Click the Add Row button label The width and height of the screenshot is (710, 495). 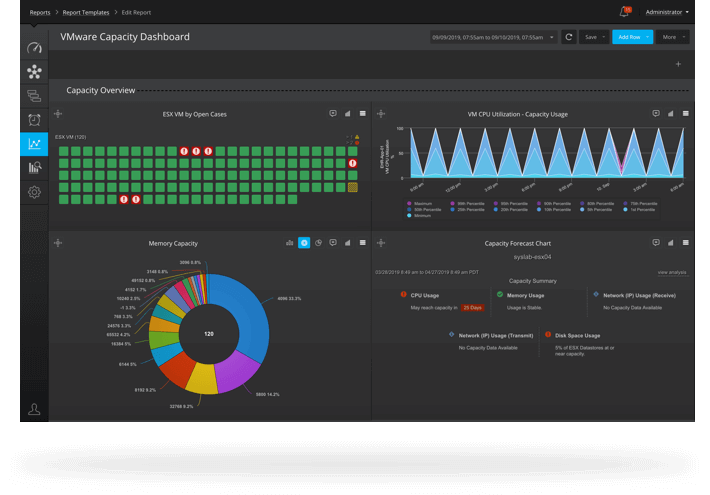tap(629, 37)
